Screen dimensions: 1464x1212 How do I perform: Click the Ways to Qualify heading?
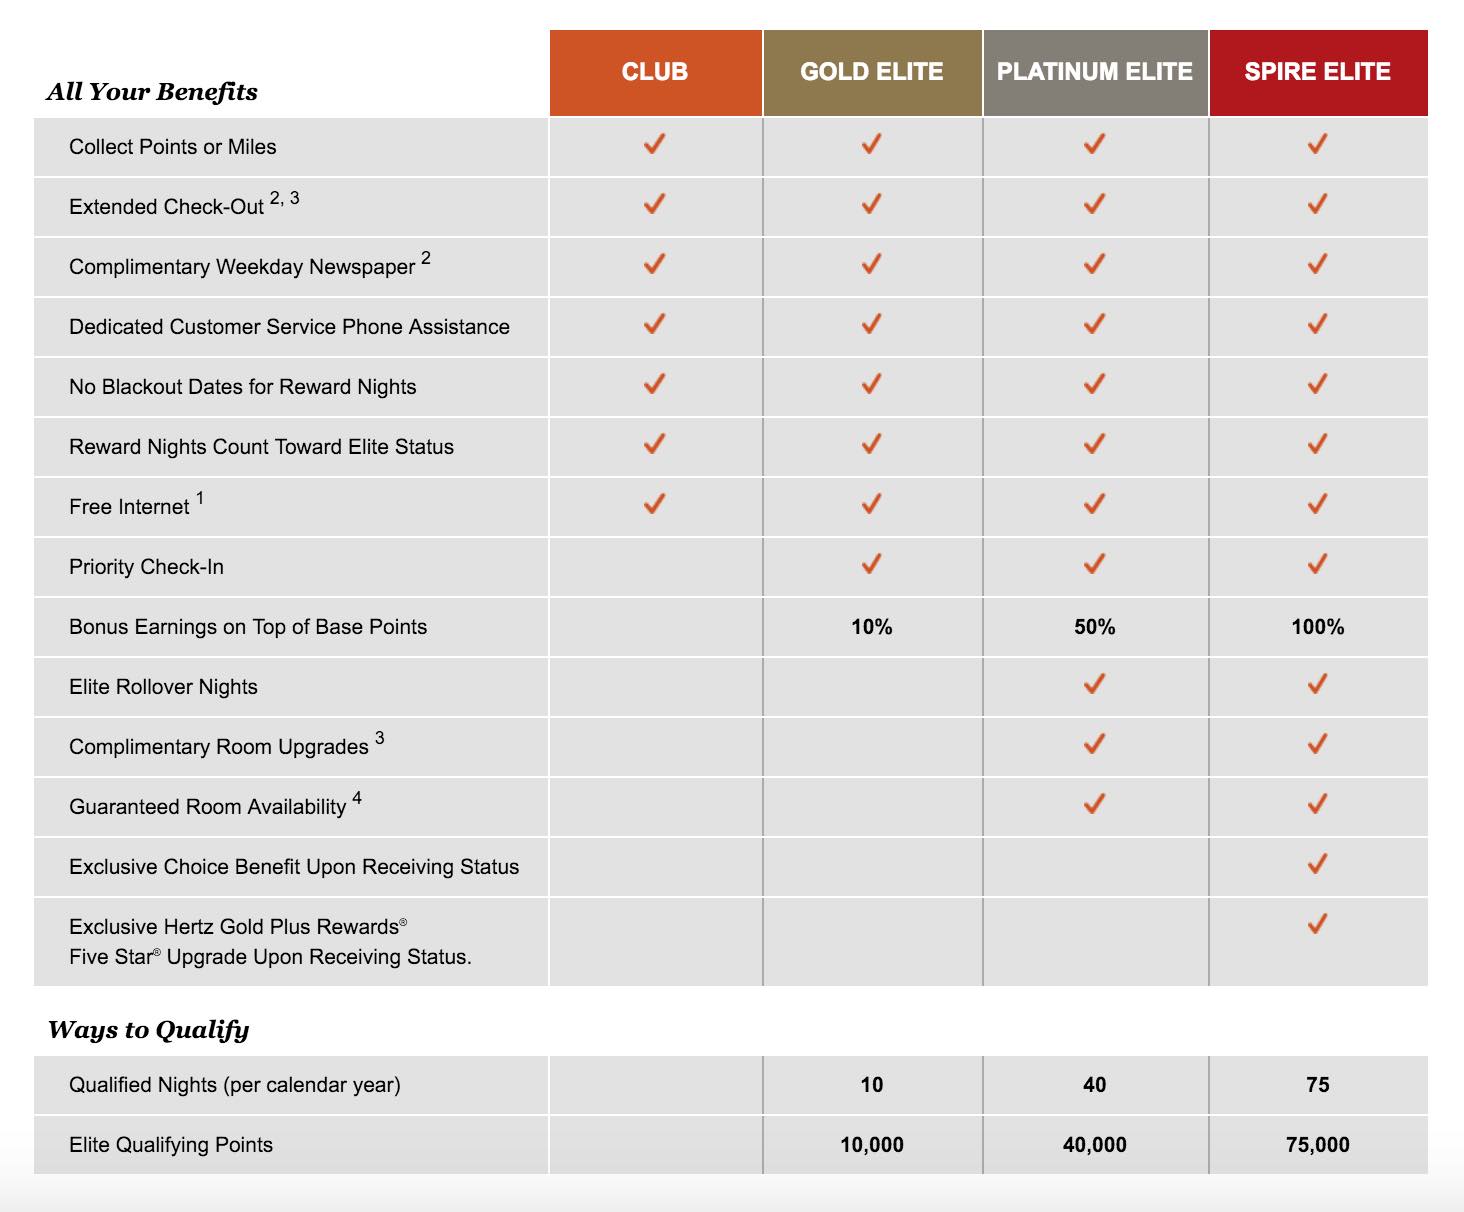148,1030
